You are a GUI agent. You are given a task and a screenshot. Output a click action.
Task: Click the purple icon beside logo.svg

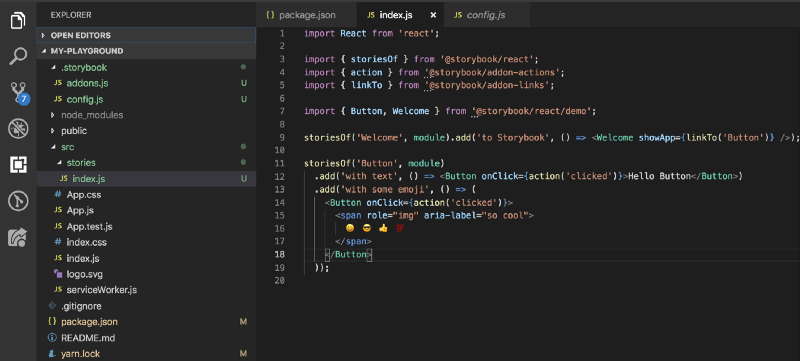pyautogui.click(x=58, y=274)
